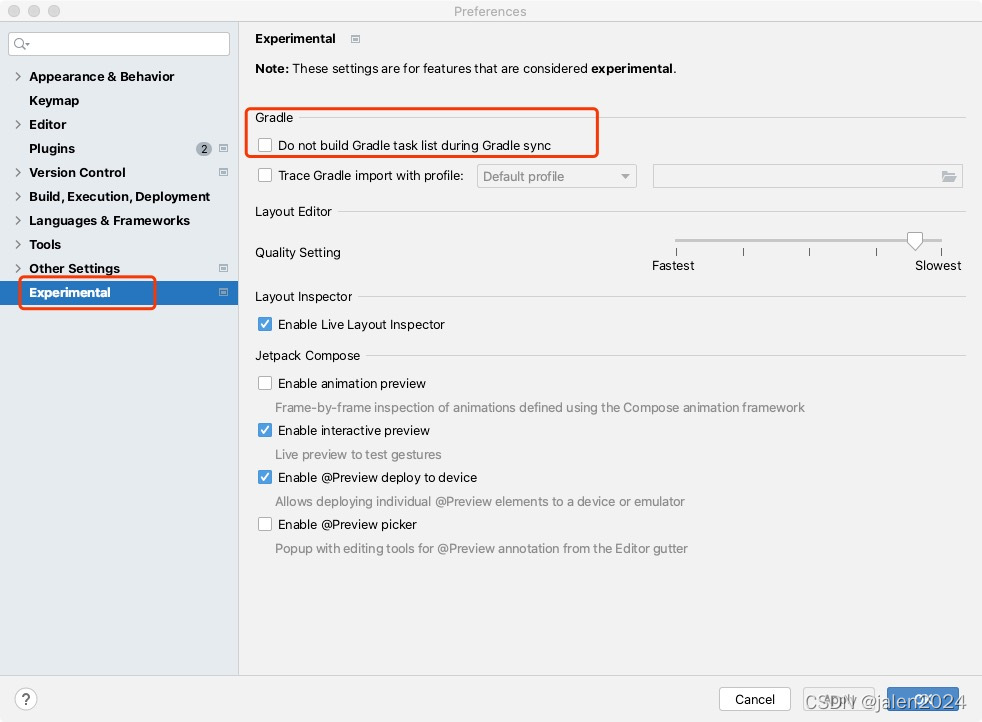This screenshot has width=982, height=722.
Task: Select Keymap in the settings list
Action: [54, 101]
